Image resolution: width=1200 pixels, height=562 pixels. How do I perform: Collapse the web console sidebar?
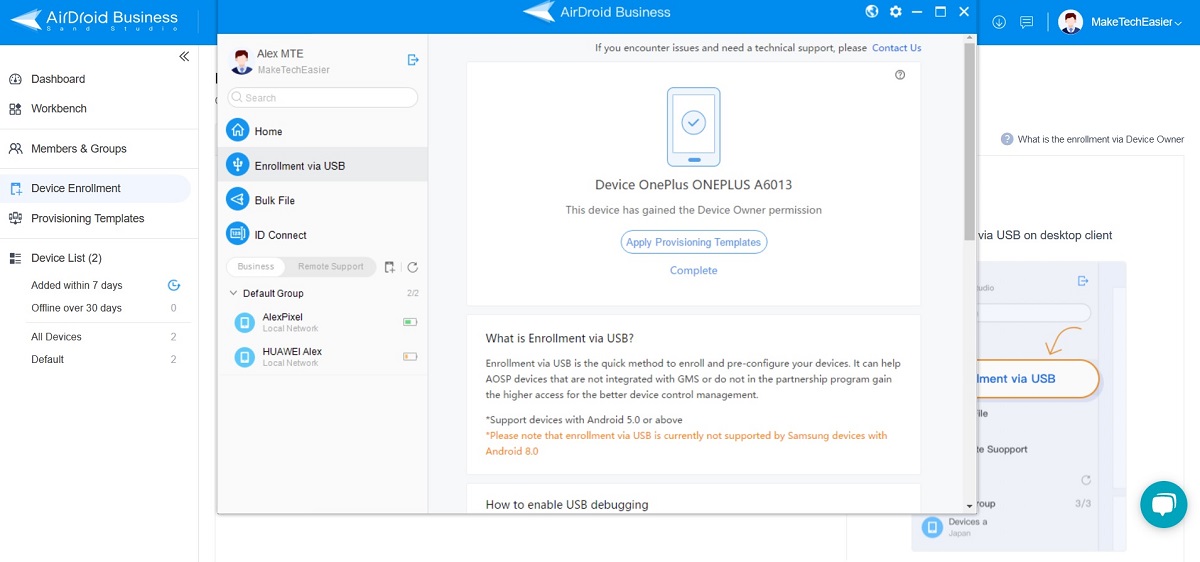pos(184,56)
